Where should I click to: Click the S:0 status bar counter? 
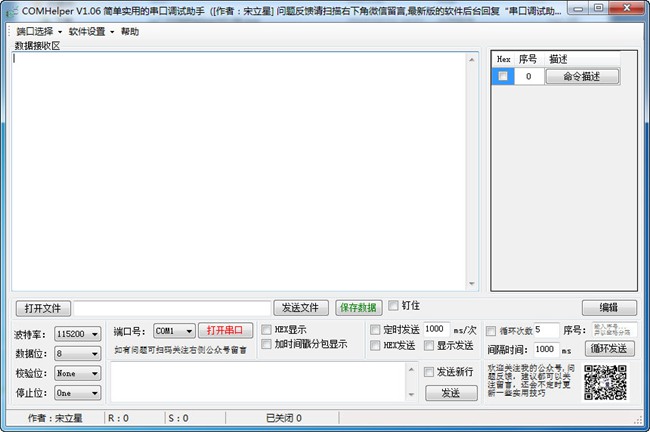(178, 418)
